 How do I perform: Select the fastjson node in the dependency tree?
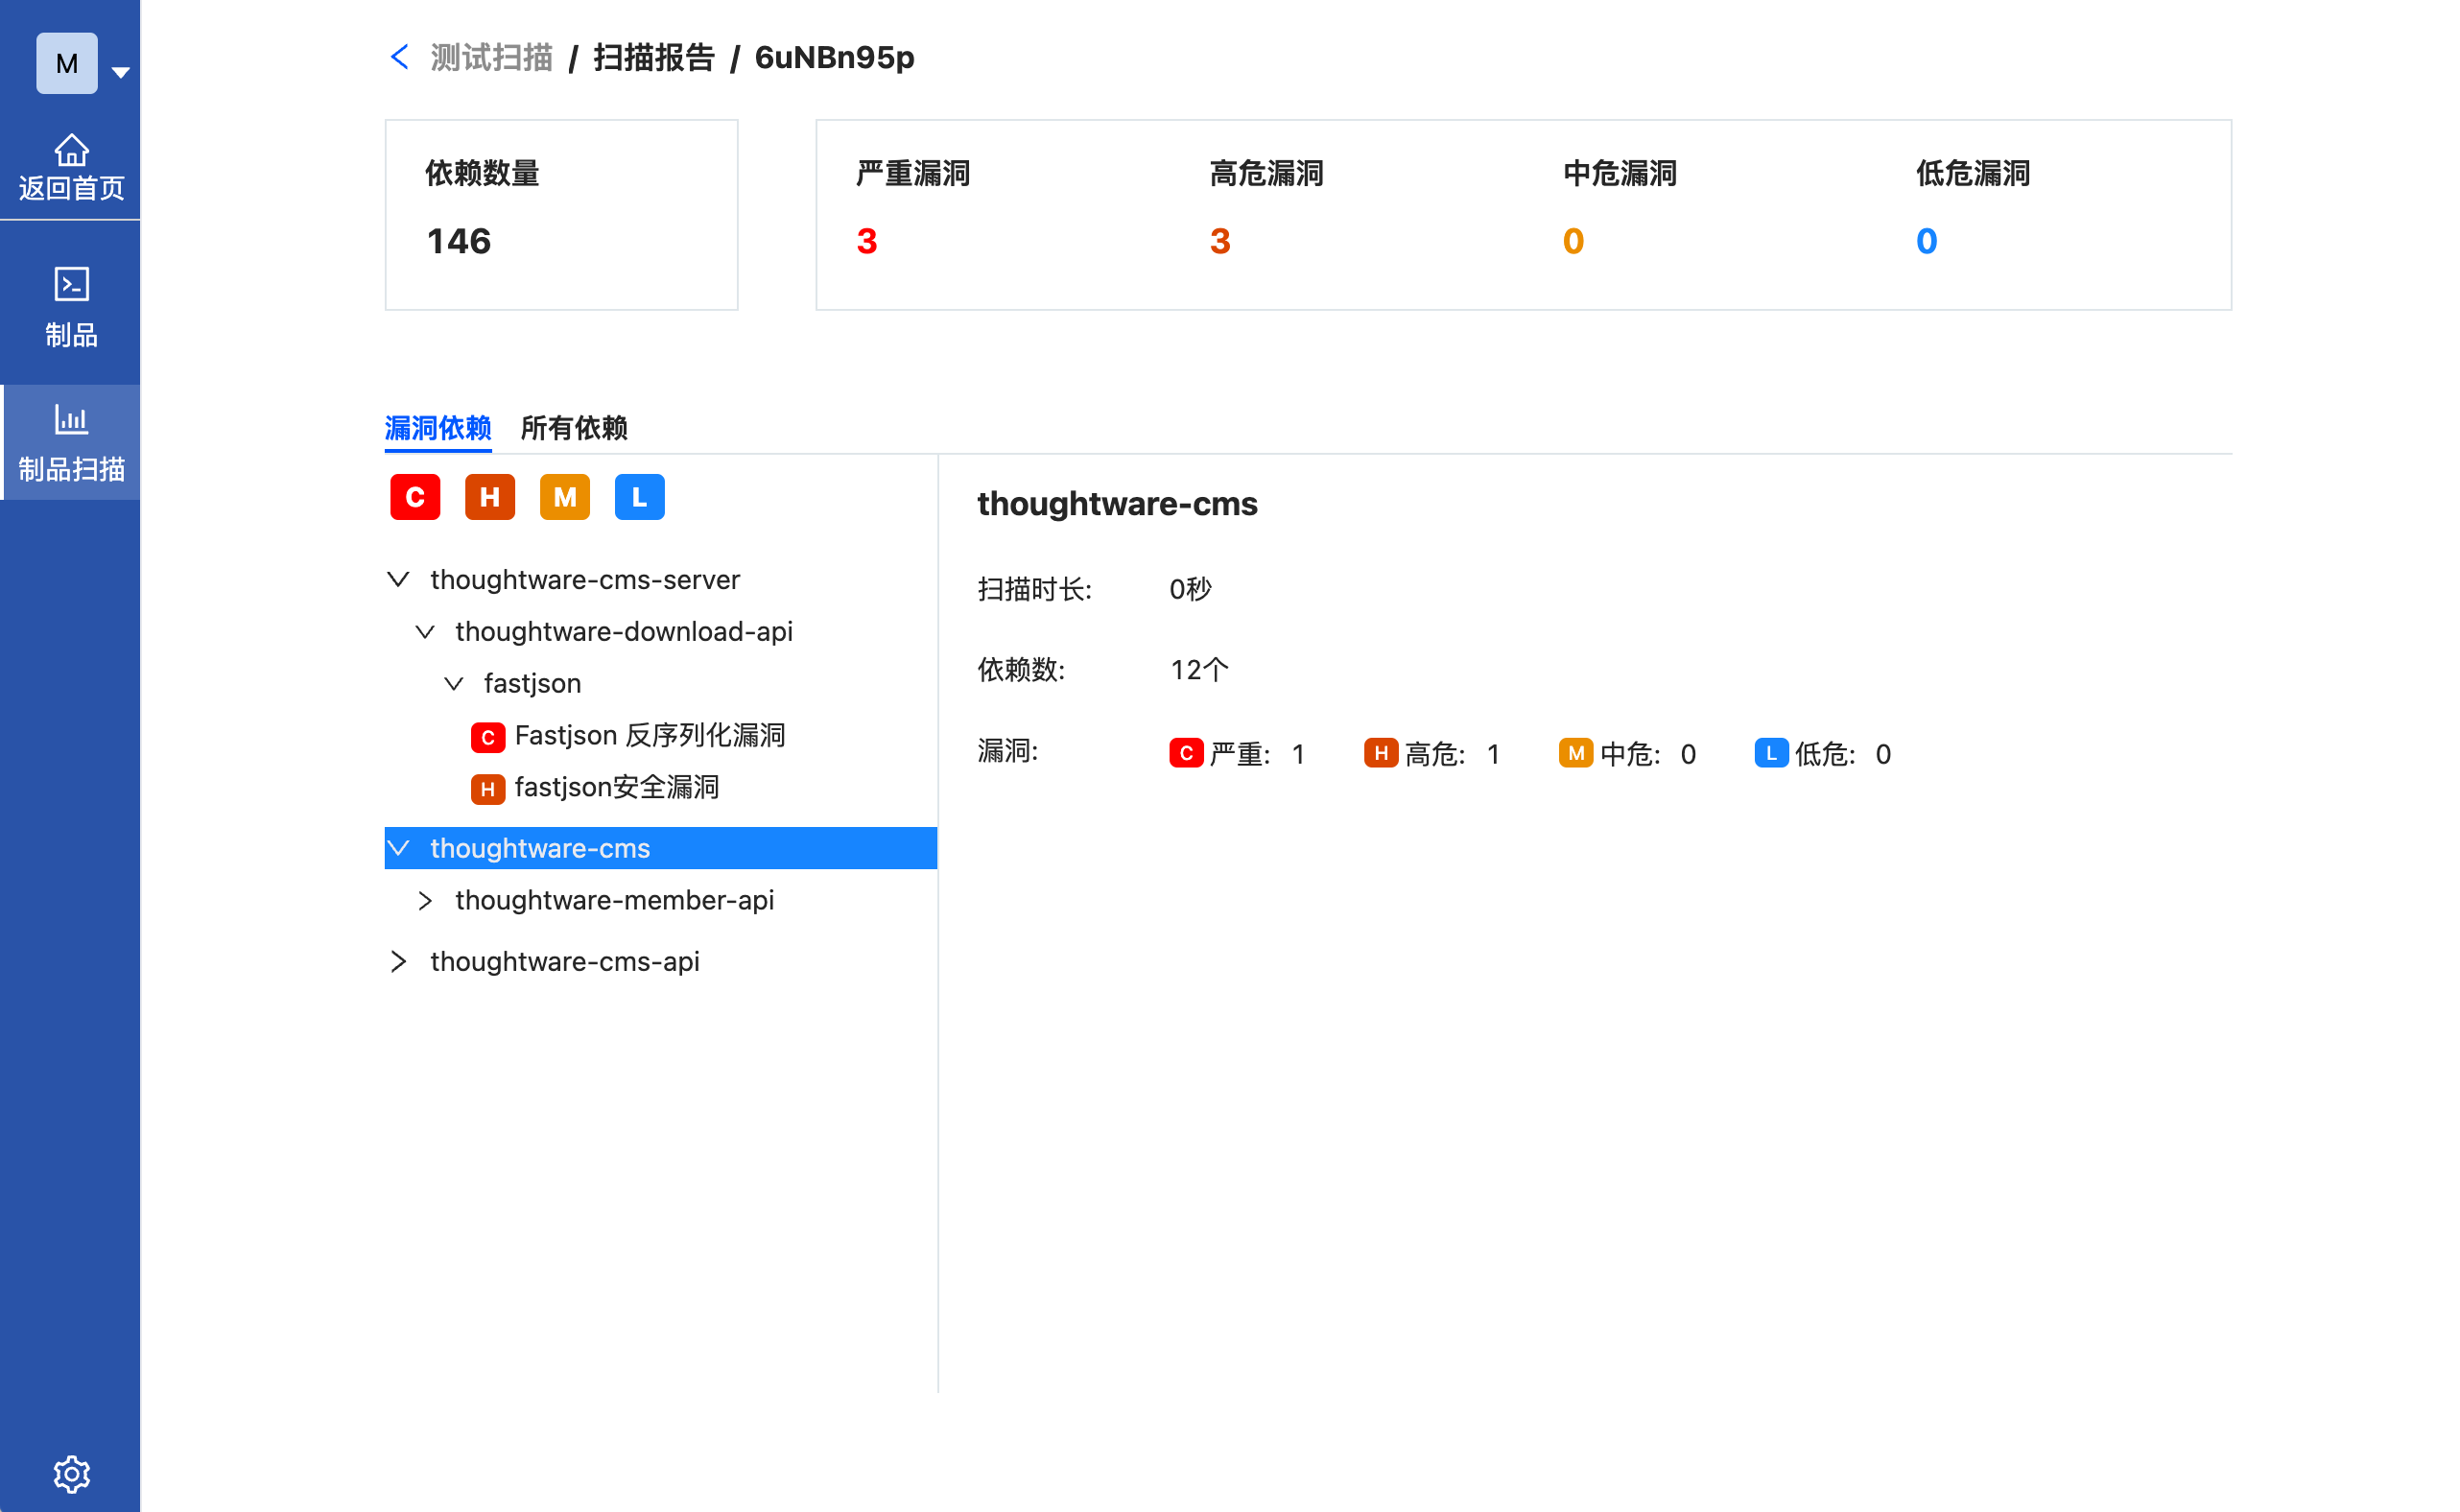532,683
